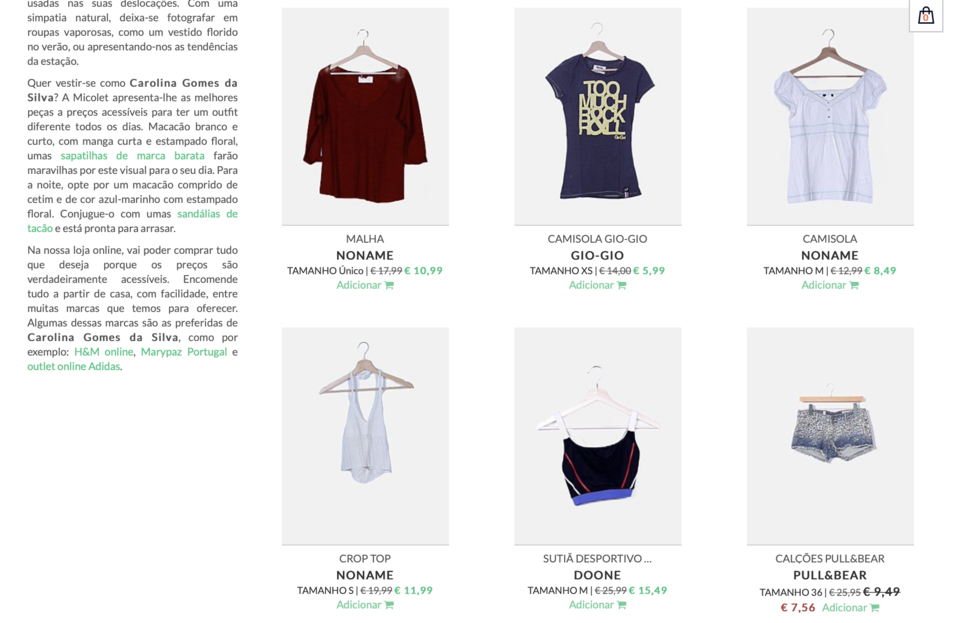Click cart icon for Pull&Bear shorts
Viewport: 960px width, 623px height.
874,608
